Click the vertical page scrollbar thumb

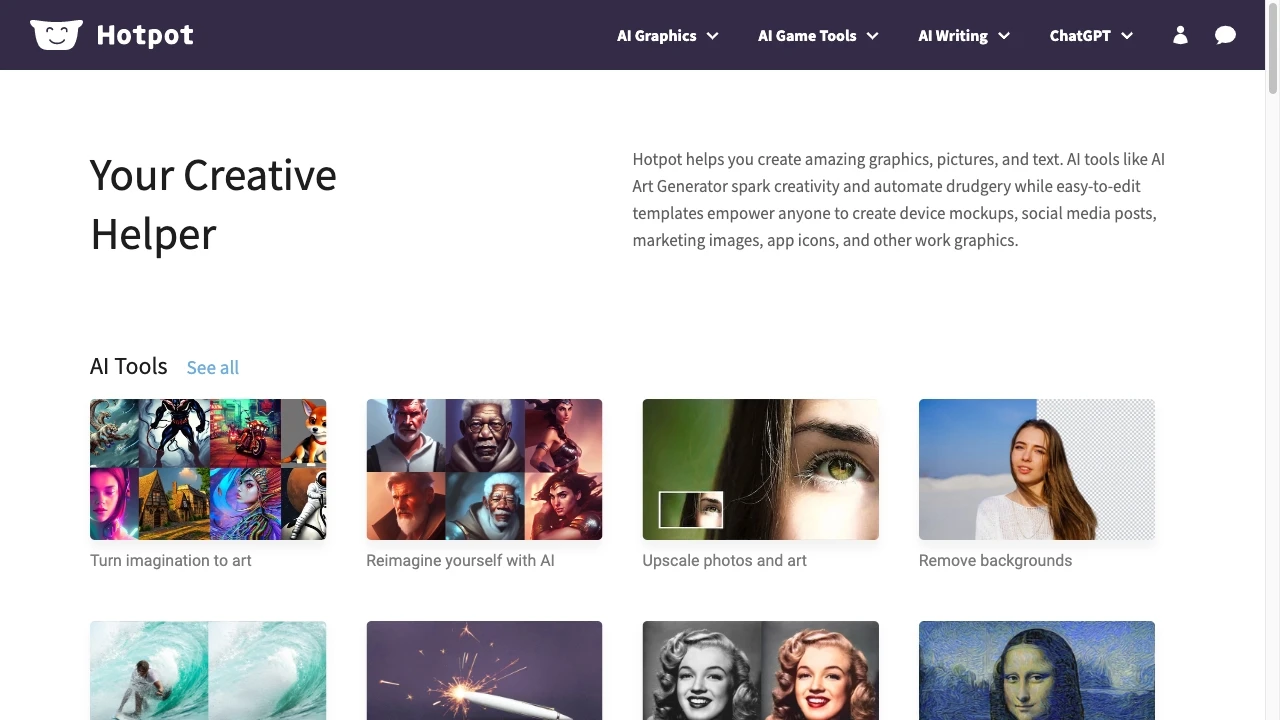[x=1272, y=50]
